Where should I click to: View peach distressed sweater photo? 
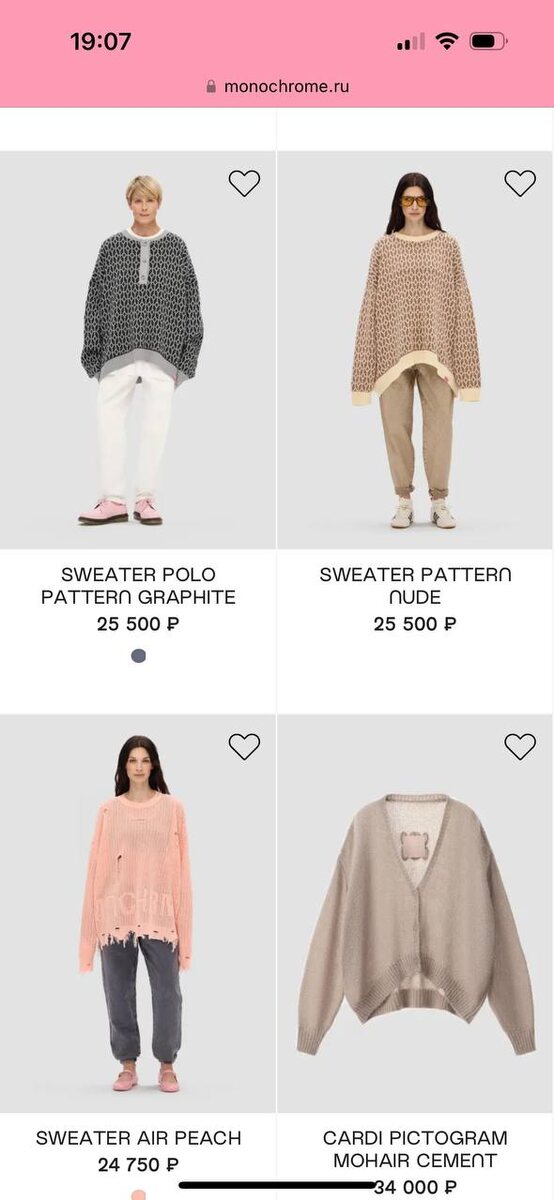point(138,913)
